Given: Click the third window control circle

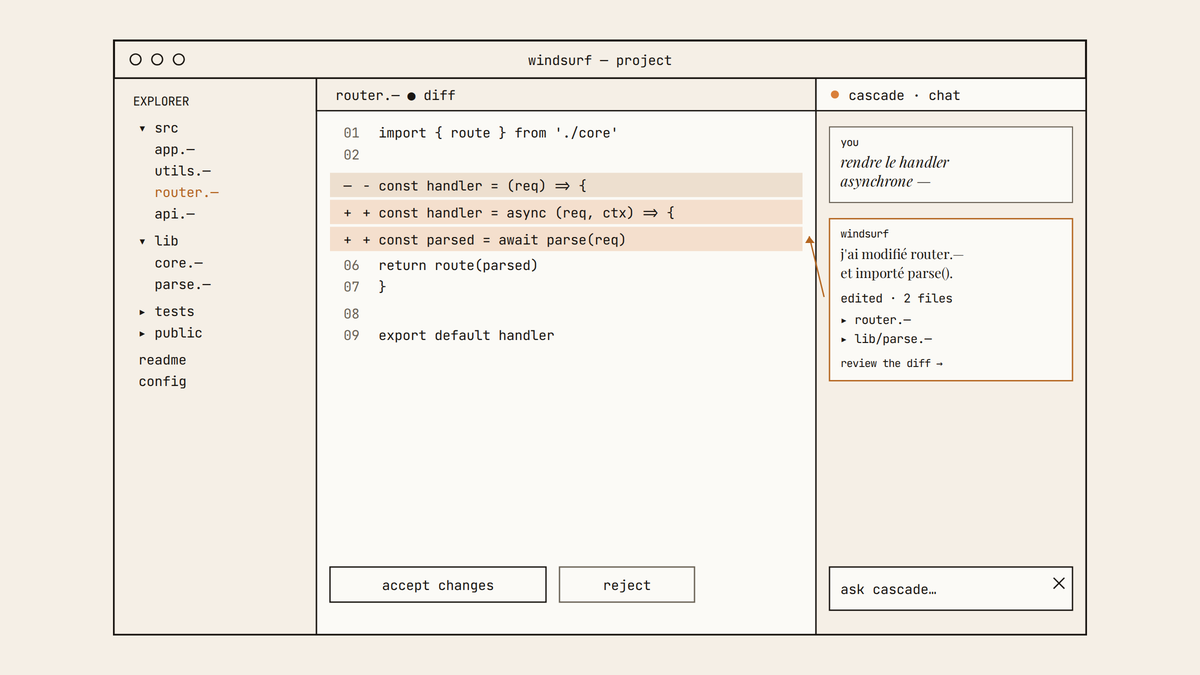Looking at the screenshot, I should point(179,60).
